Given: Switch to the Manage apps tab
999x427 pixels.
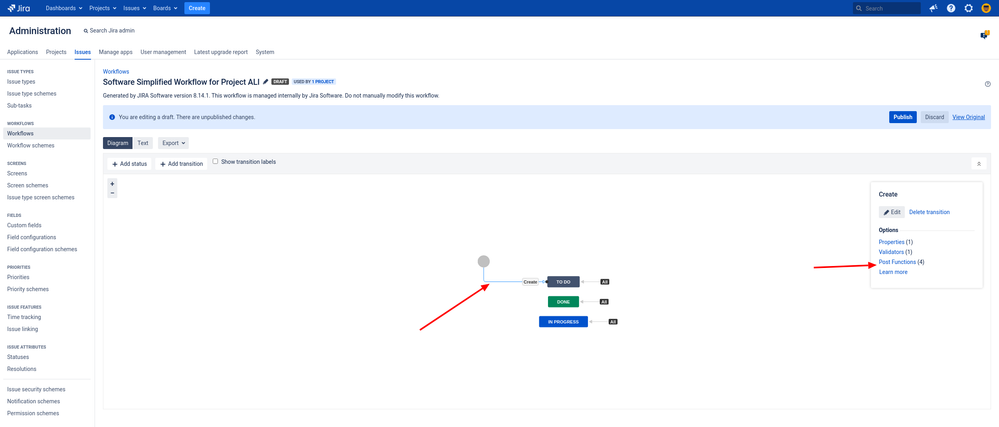Looking at the screenshot, I should coord(115,52).
